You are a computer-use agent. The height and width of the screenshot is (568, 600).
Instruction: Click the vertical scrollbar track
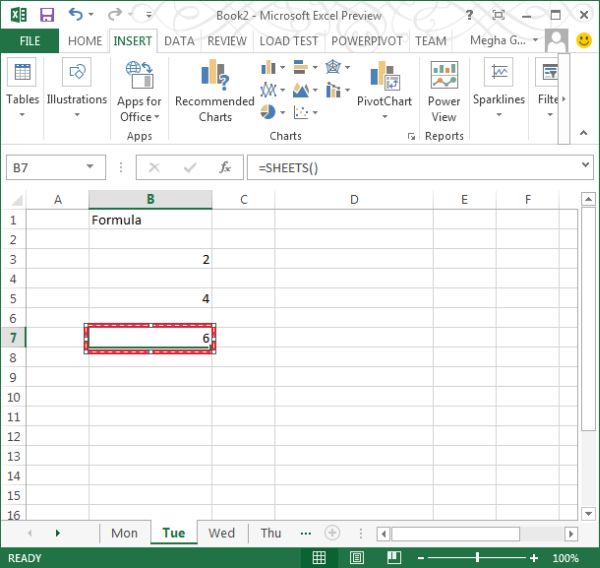tap(588, 469)
